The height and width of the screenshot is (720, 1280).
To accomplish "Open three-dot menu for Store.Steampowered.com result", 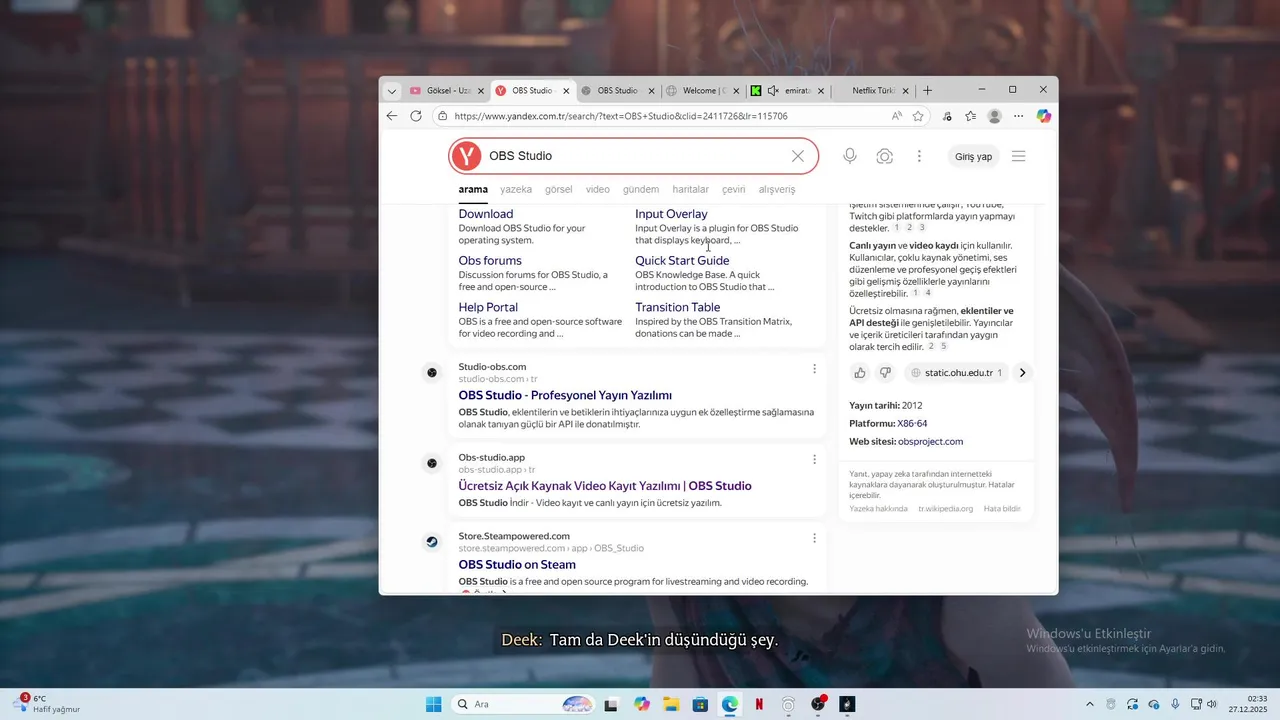I will [x=814, y=538].
